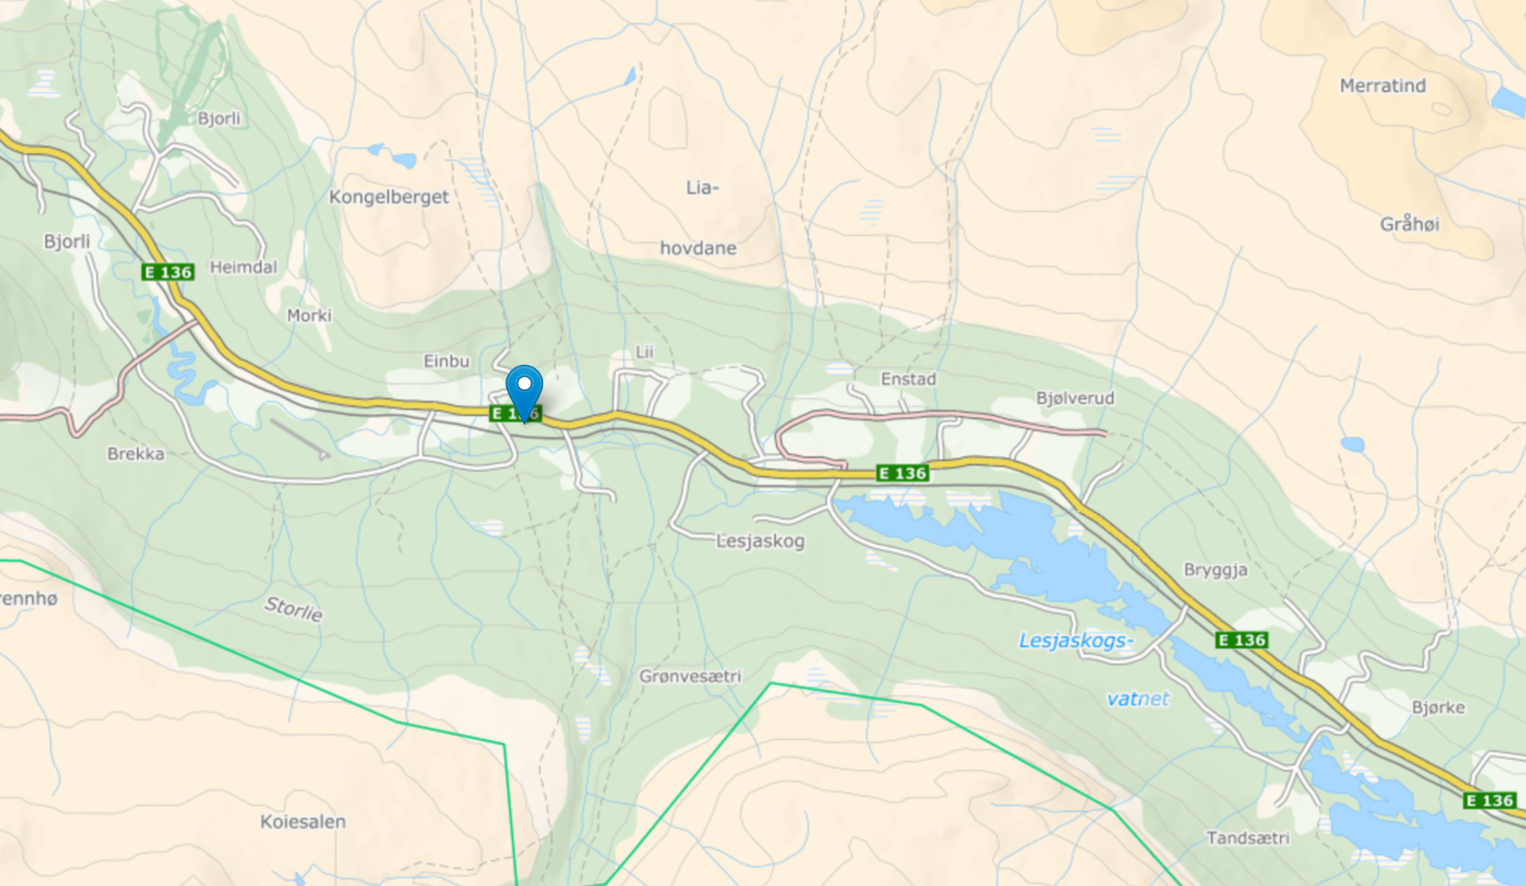Click the E 136 road shield near Enstad

click(902, 473)
